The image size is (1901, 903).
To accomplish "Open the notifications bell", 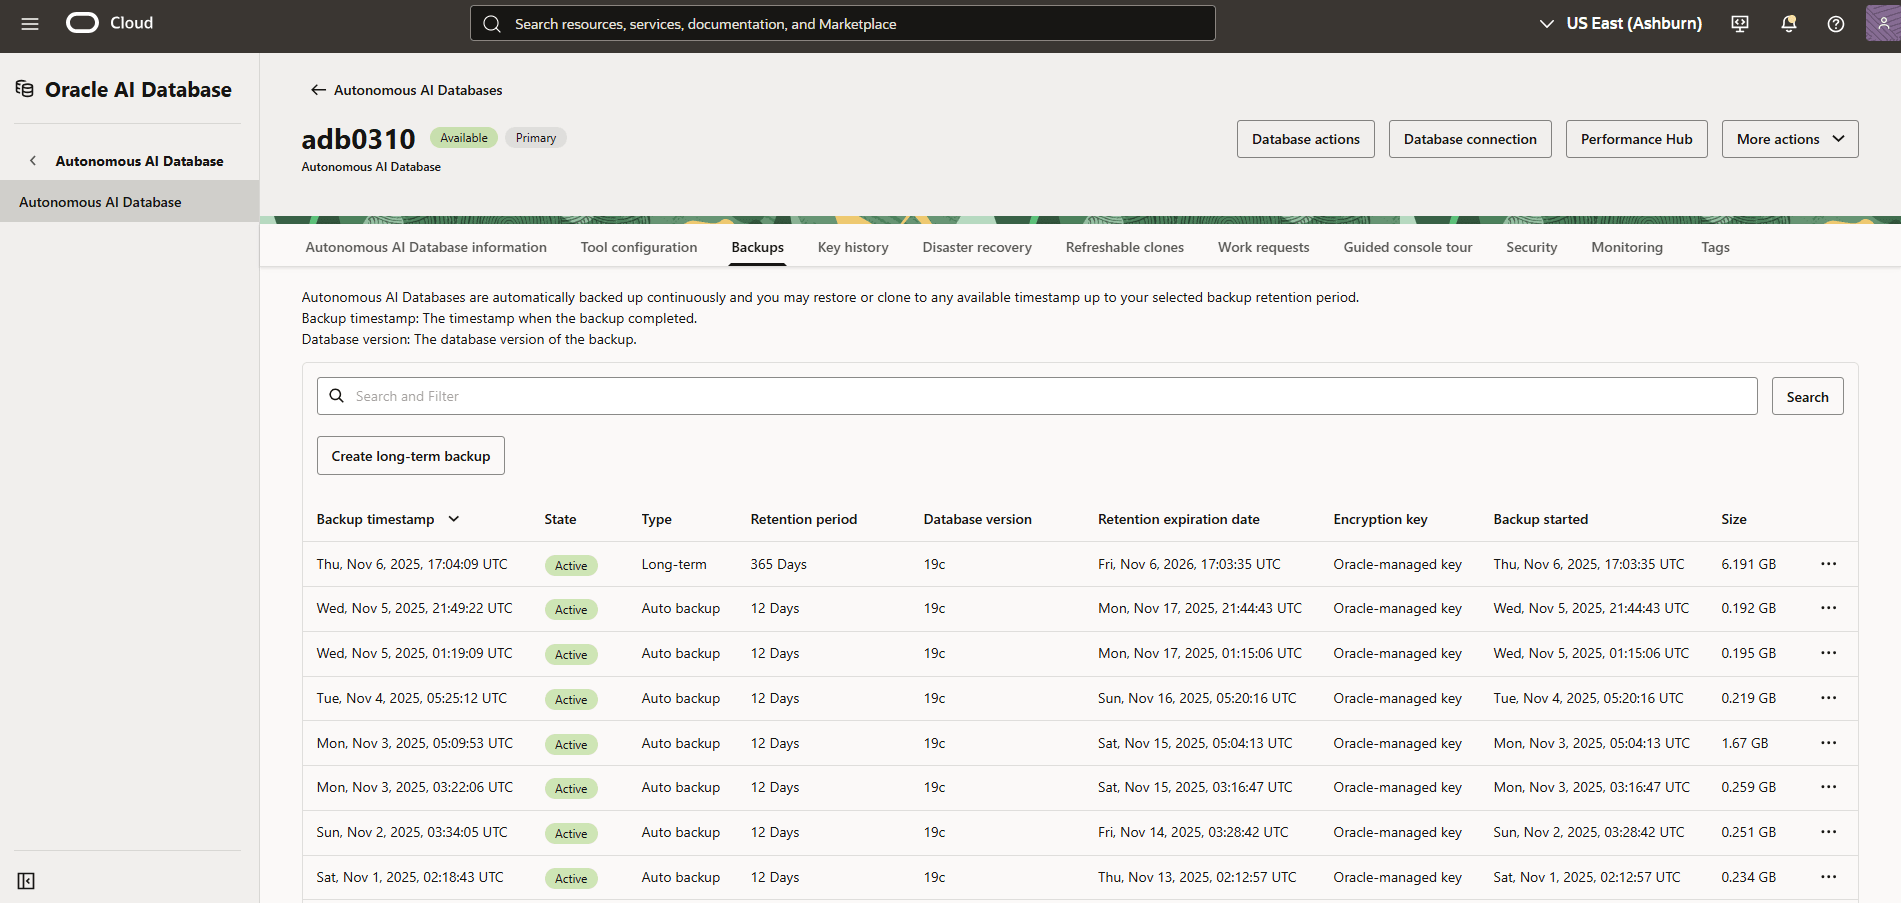I will [x=1788, y=23].
